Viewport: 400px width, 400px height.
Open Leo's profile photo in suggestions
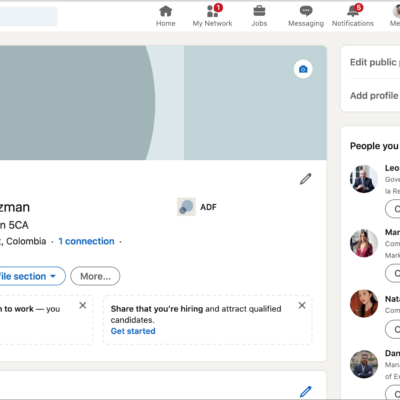pos(364,179)
